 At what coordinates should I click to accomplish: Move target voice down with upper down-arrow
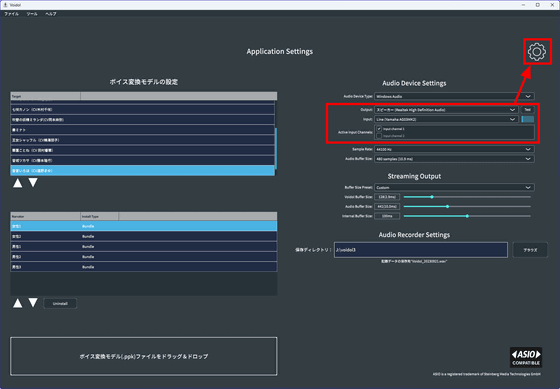[33, 183]
